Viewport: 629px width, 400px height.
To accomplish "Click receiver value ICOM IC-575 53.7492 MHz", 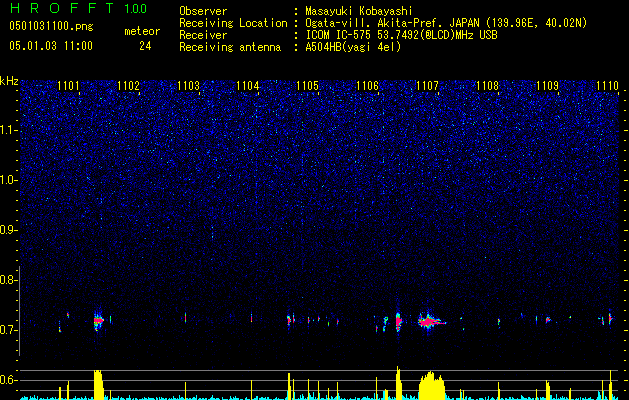I will (401, 35).
